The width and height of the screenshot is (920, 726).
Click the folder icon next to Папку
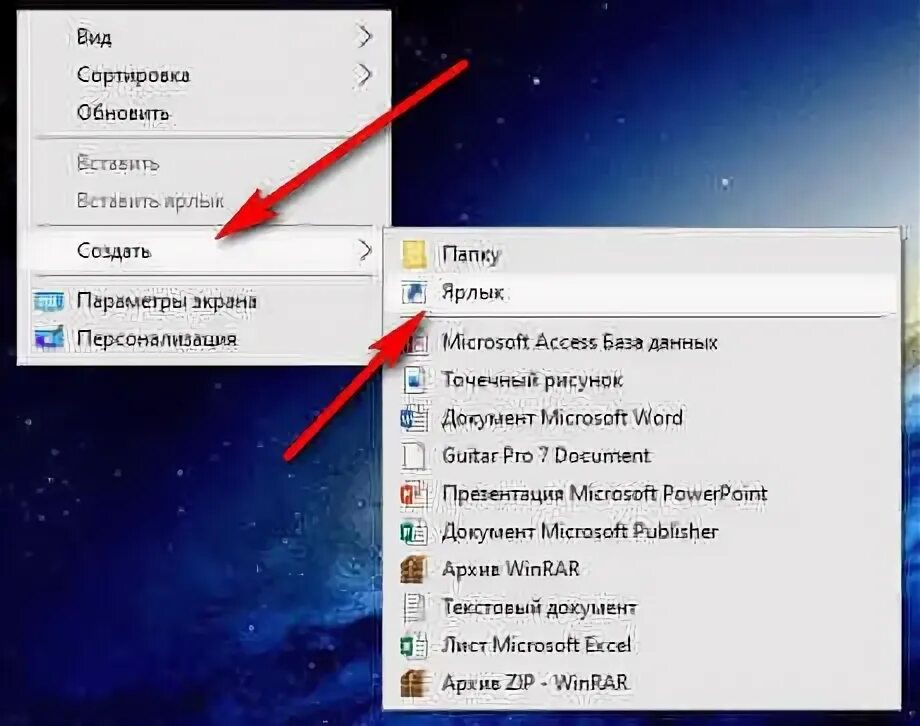click(x=414, y=255)
